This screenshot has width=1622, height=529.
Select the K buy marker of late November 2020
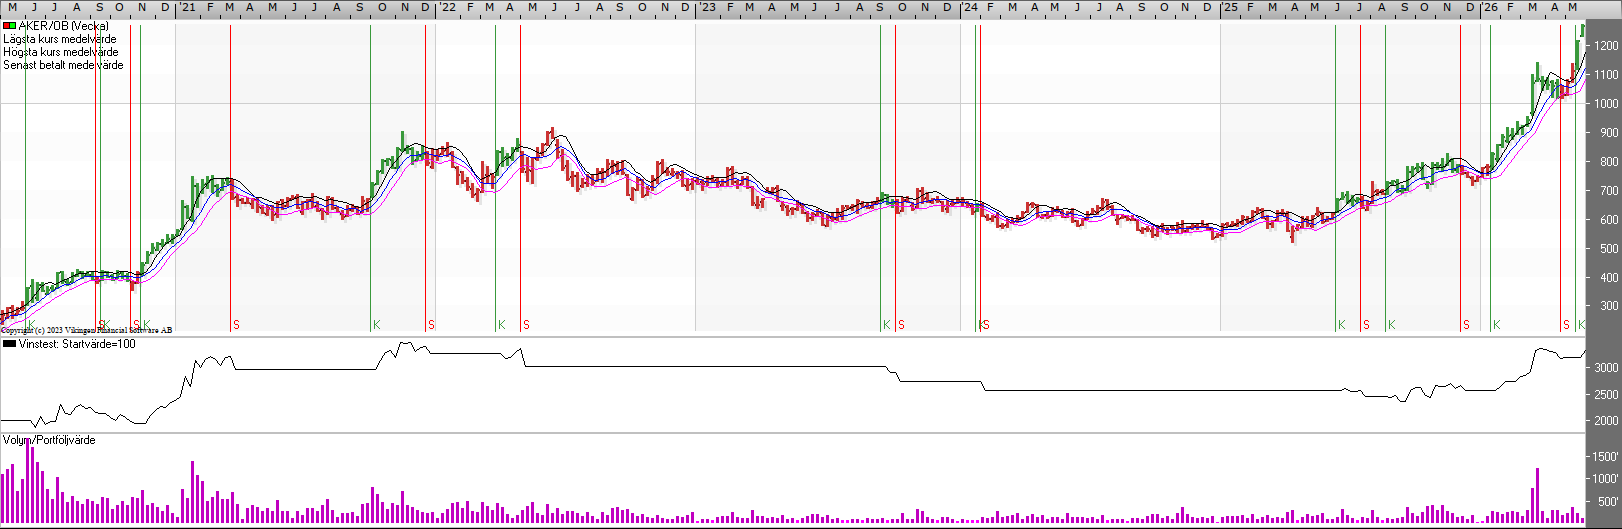(x=146, y=325)
